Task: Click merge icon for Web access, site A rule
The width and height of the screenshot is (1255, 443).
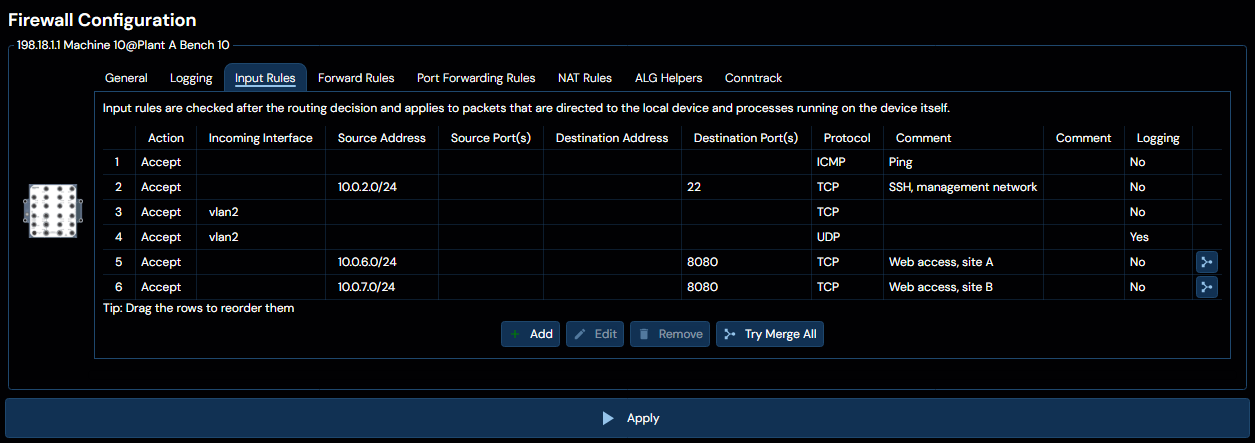Action: tap(1207, 262)
